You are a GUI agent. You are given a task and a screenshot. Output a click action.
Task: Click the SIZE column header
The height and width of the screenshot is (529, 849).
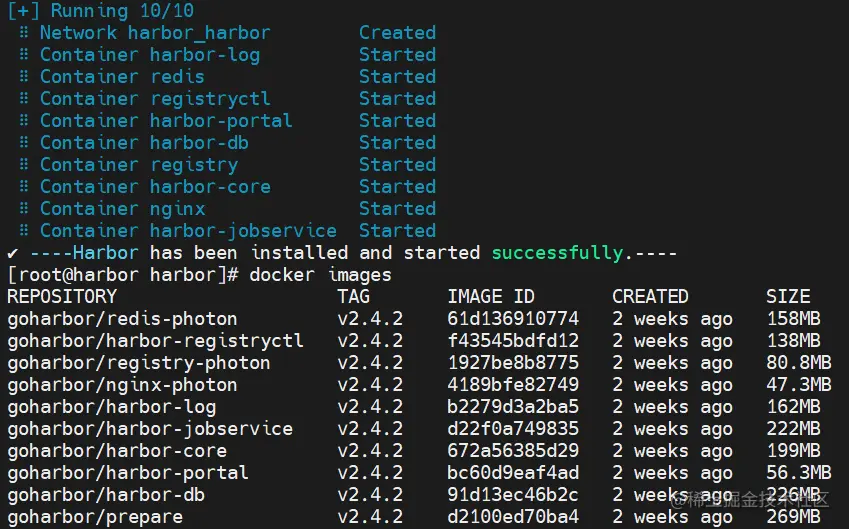(x=788, y=297)
